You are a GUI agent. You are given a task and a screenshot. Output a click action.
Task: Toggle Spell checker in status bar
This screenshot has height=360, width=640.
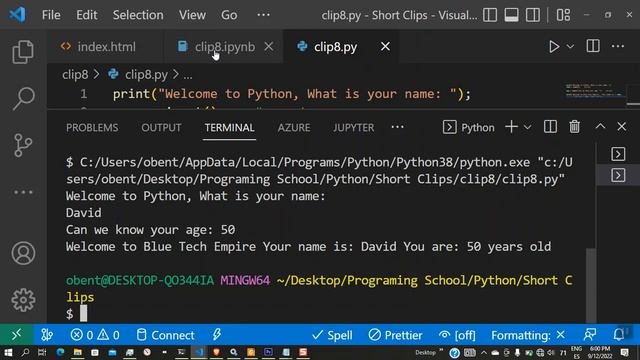[x=332, y=335]
